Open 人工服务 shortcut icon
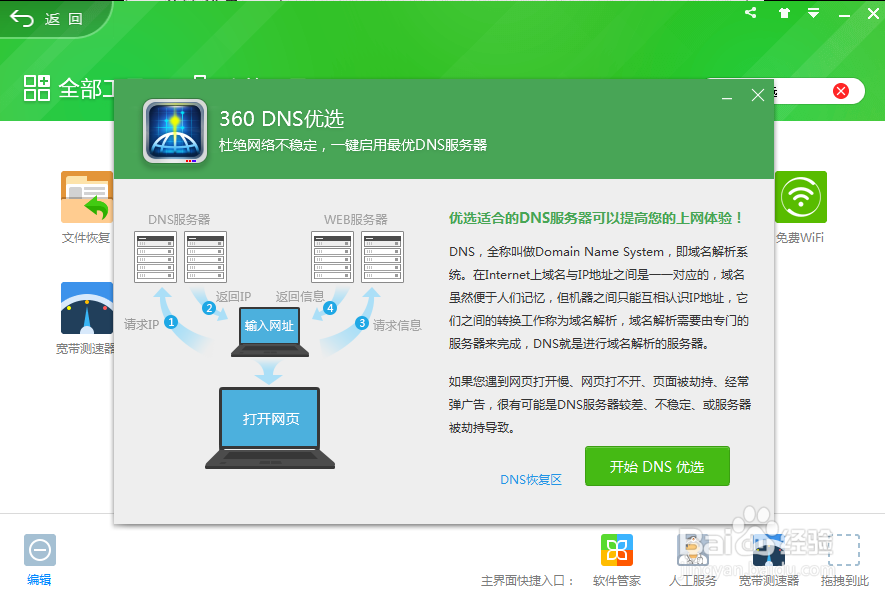 point(693,550)
